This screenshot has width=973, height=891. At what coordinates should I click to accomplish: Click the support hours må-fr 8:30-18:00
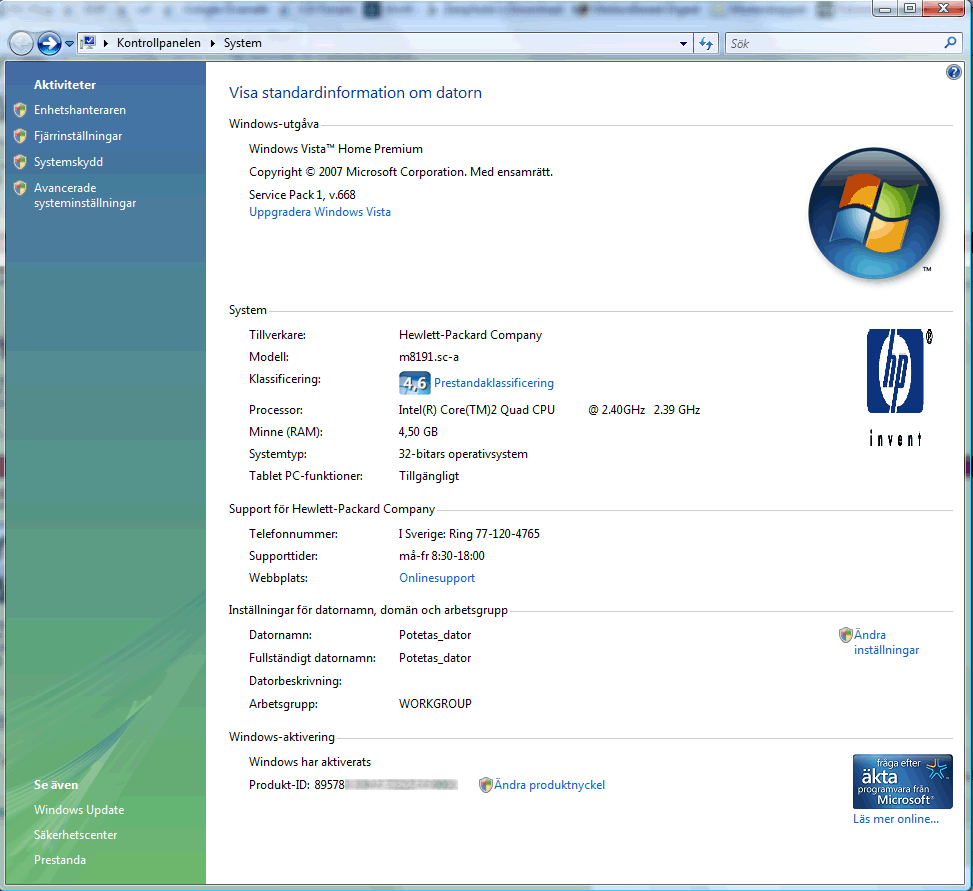pyautogui.click(x=442, y=556)
